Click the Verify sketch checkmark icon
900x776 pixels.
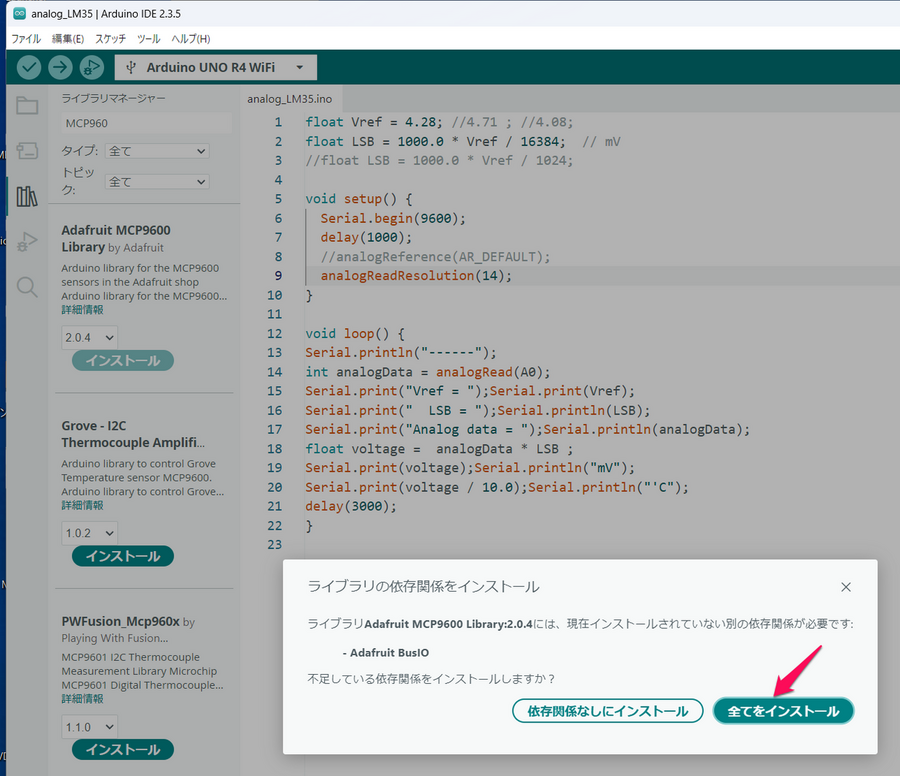click(x=29, y=68)
